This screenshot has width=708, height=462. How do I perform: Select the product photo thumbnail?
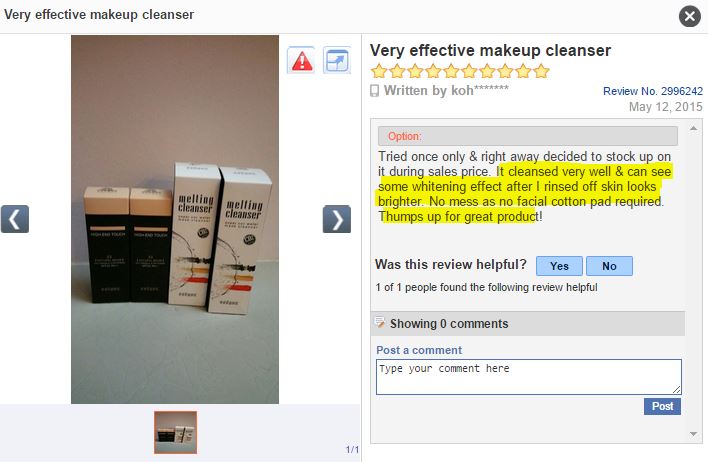175,432
